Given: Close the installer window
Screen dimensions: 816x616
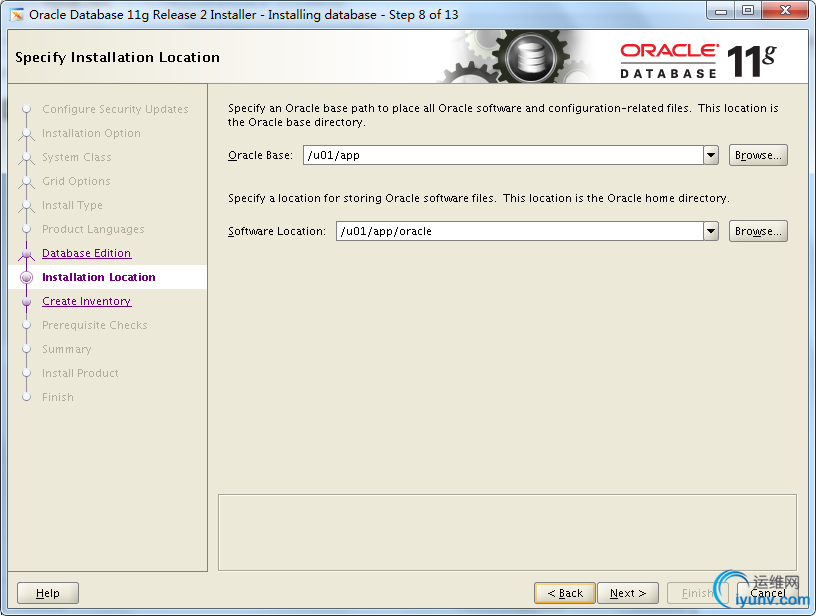Looking at the screenshot, I should (786, 11).
